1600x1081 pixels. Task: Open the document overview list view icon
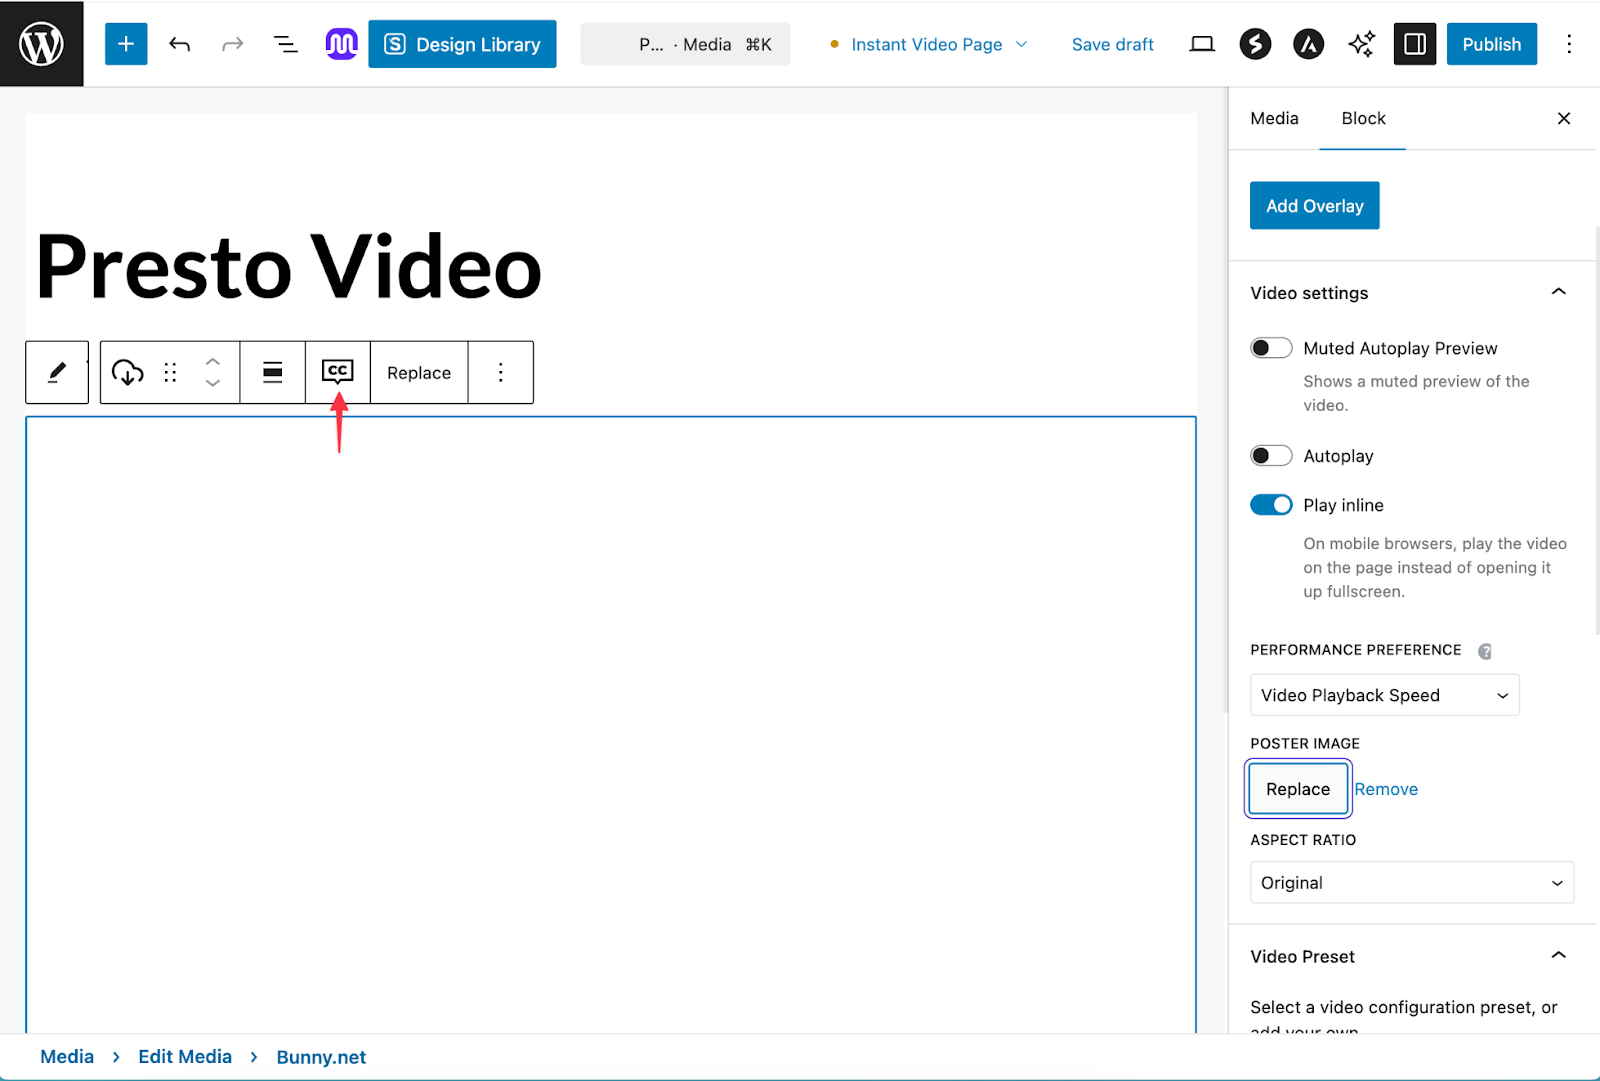pyautogui.click(x=285, y=43)
